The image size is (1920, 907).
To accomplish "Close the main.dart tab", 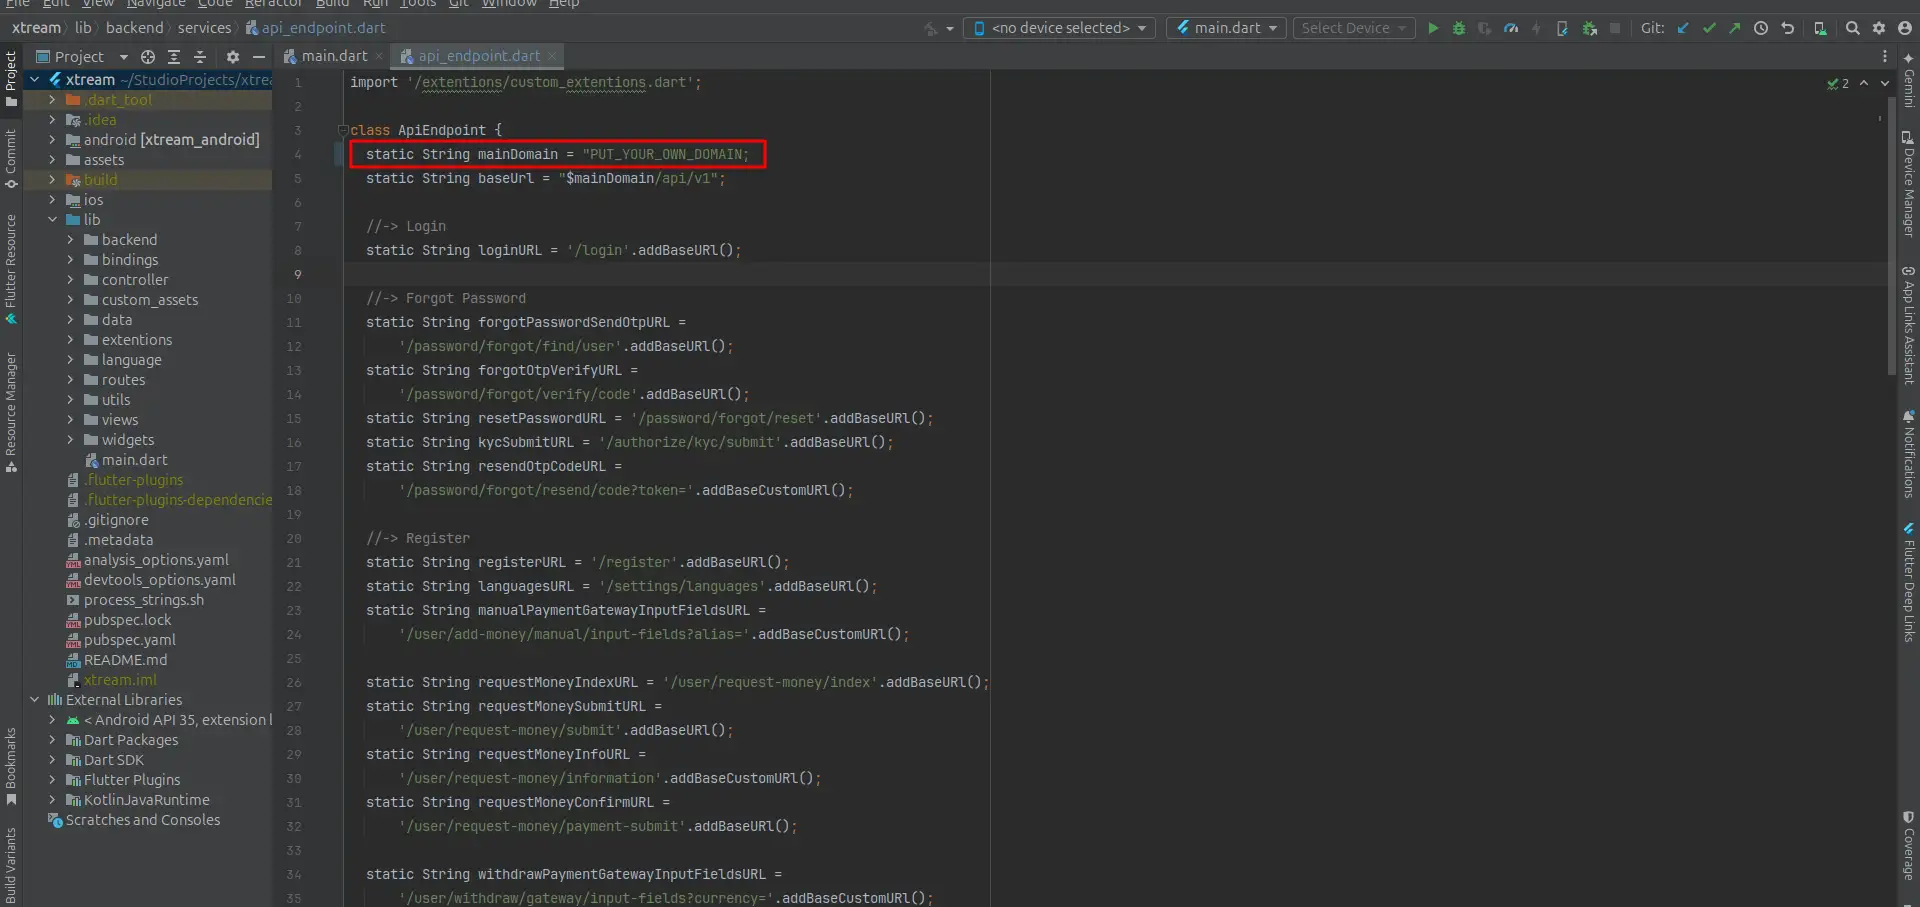I will 379,56.
